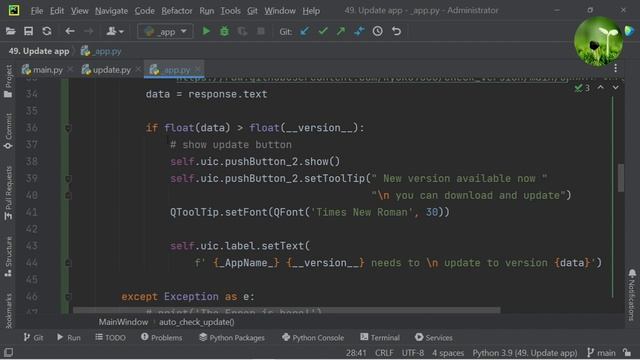Screen dimensions: 640x360
Task: Open the Tools menu
Action: tap(231, 11)
